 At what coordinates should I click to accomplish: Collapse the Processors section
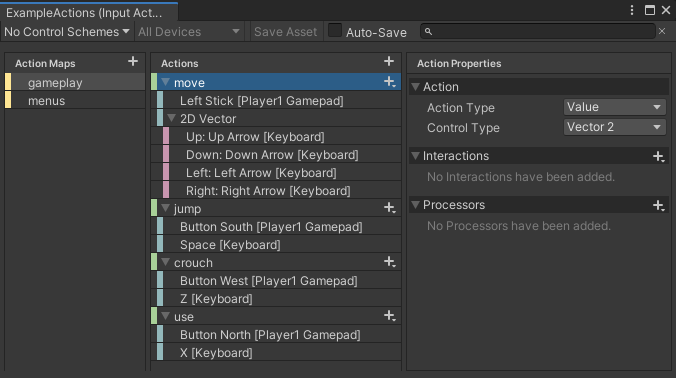[x=416, y=205]
